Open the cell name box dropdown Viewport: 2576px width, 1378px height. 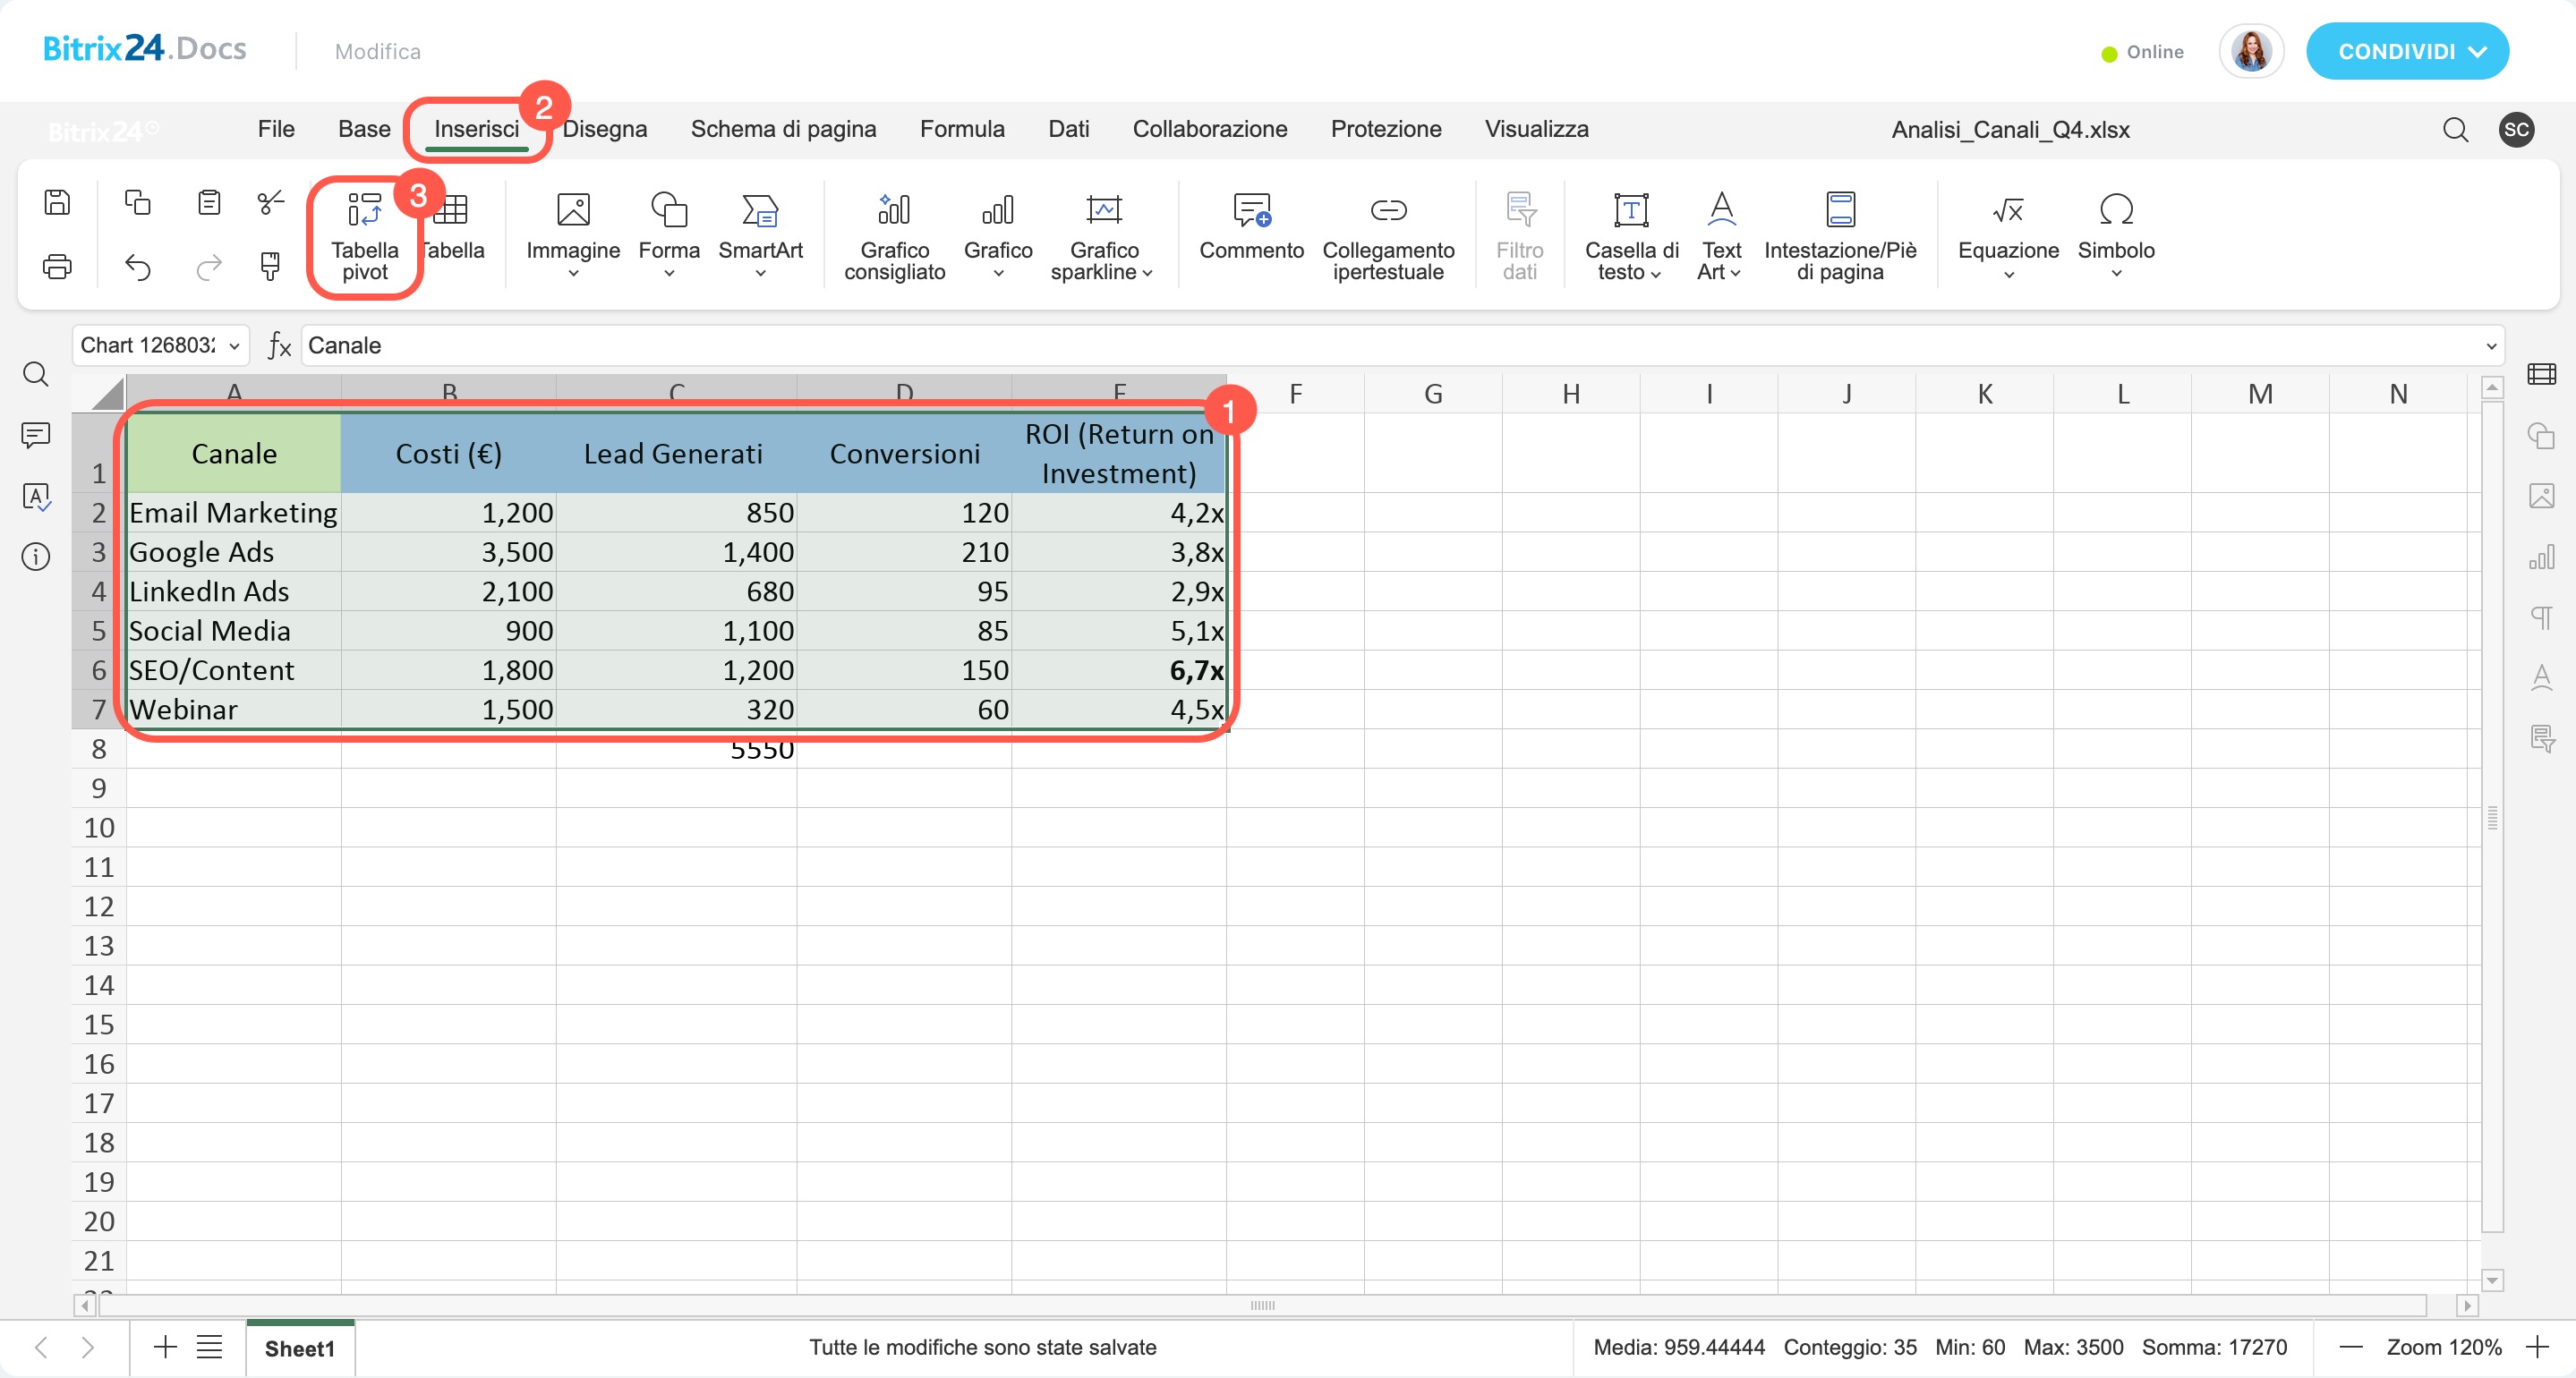[x=234, y=346]
